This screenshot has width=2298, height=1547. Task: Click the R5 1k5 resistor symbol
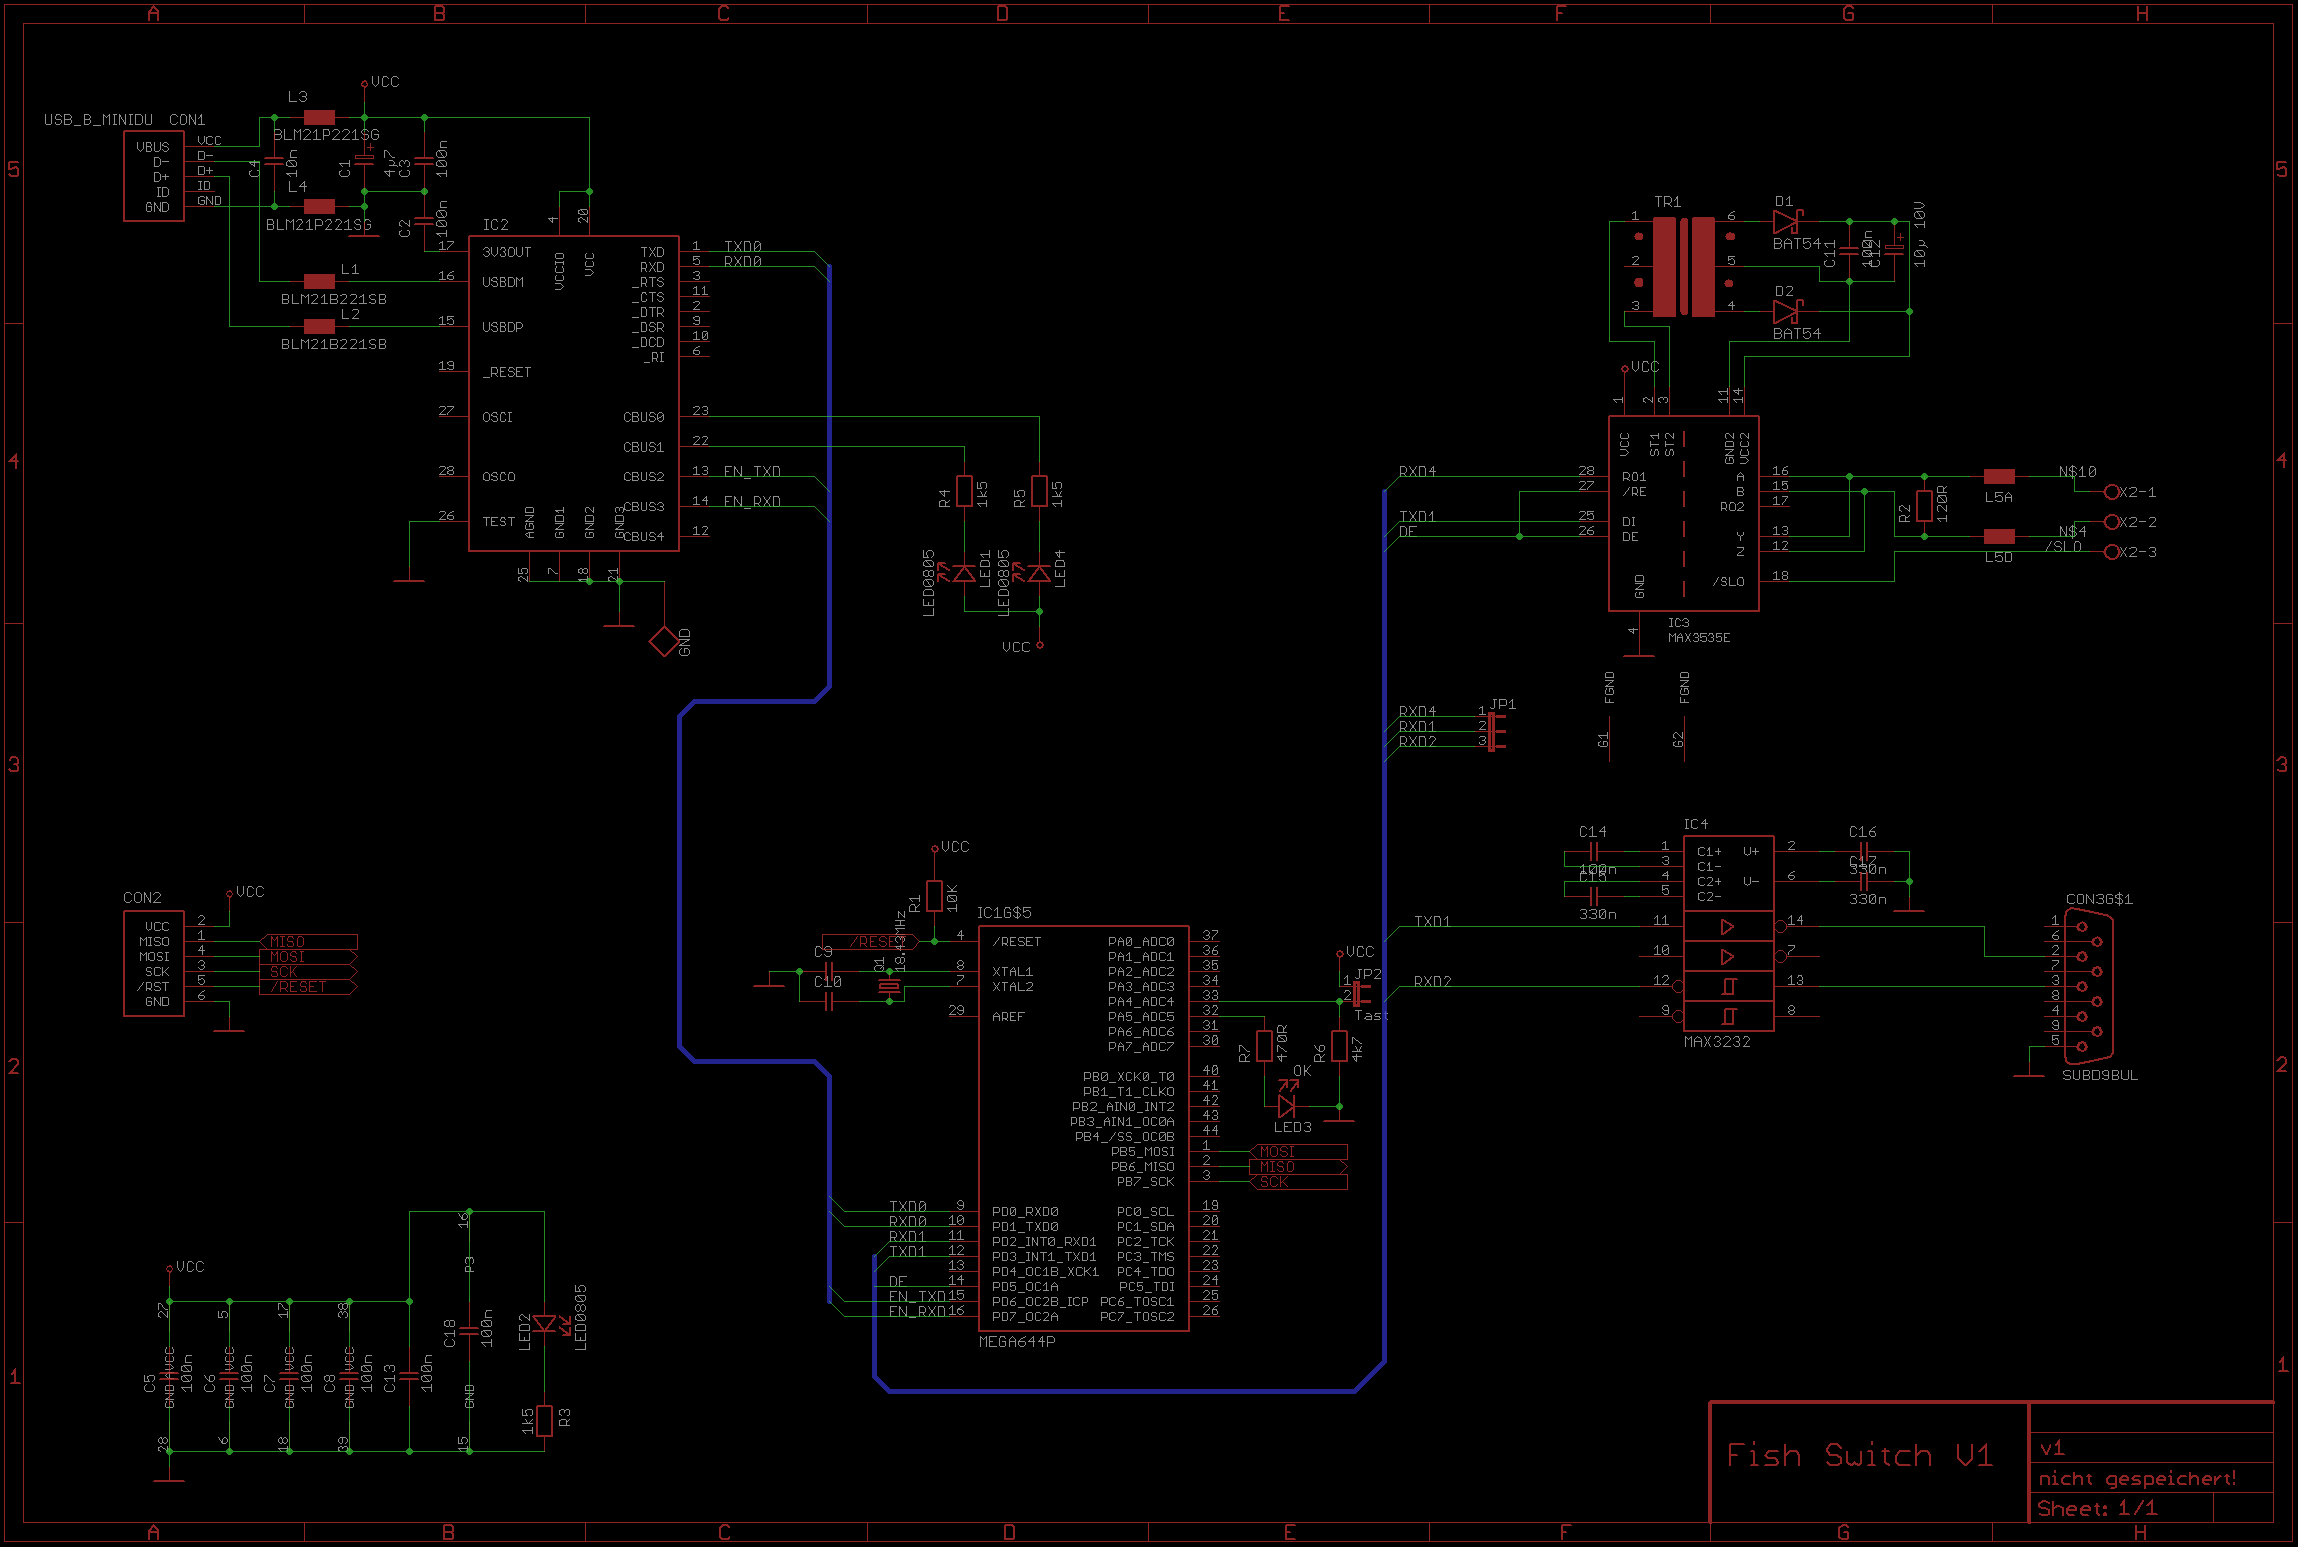[1039, 491]
